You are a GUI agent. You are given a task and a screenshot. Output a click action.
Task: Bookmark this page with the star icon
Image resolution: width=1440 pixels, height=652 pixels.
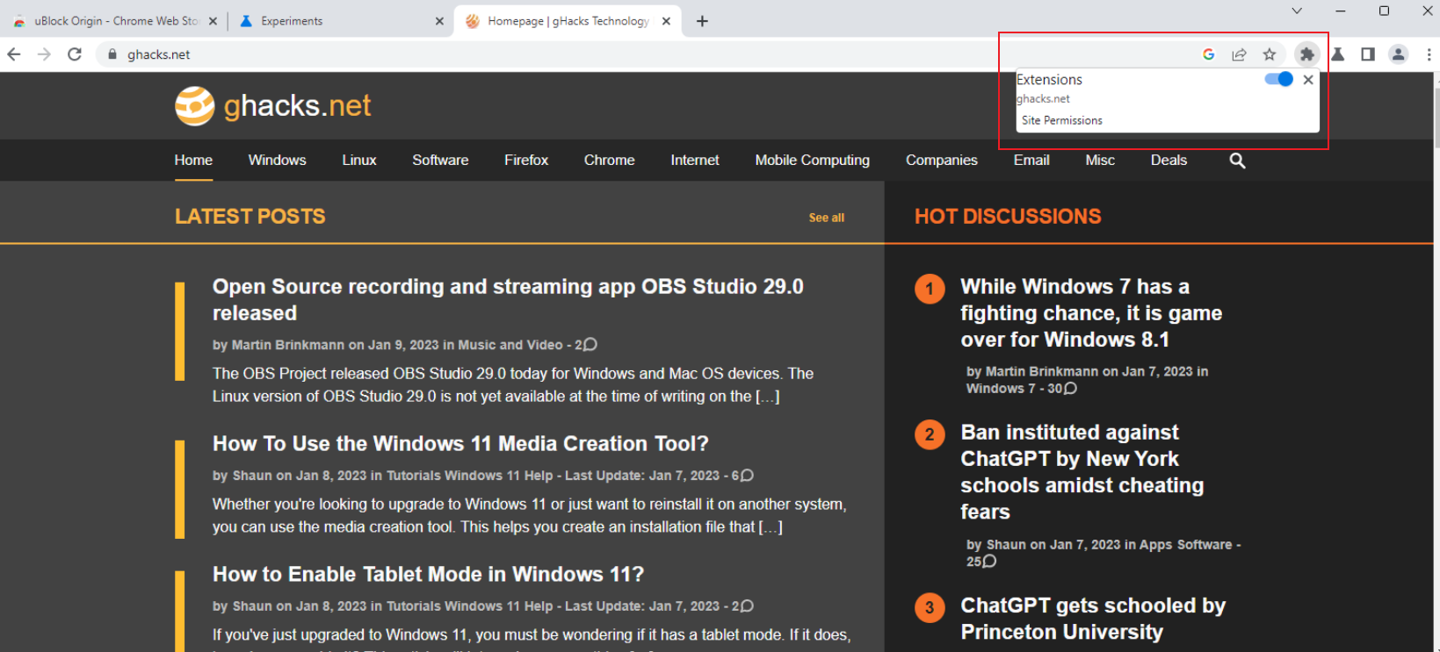pos(1269,54)
